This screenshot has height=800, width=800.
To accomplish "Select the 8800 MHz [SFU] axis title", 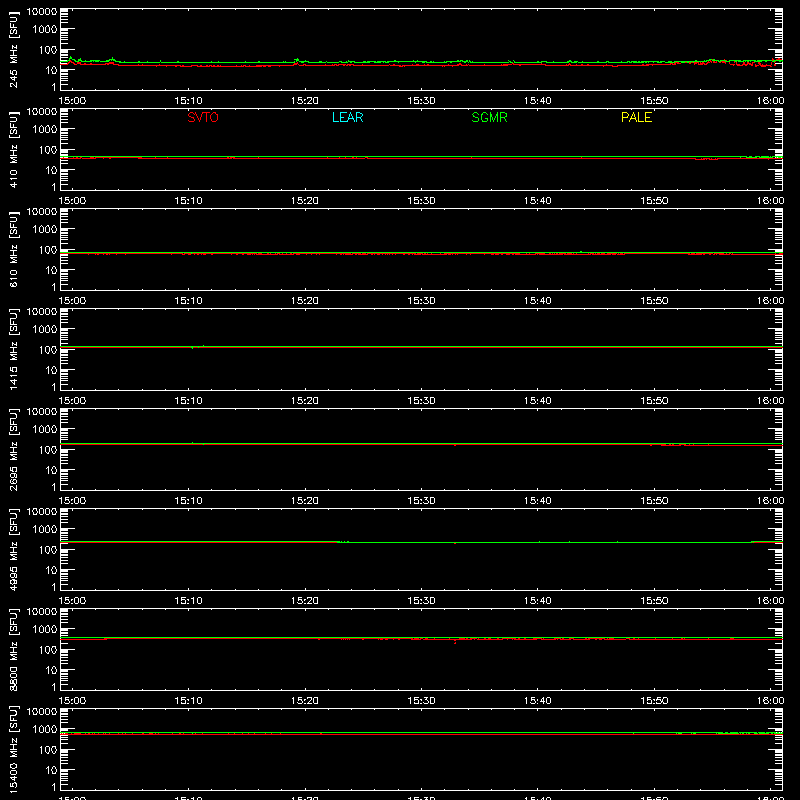I will [13, 649].
